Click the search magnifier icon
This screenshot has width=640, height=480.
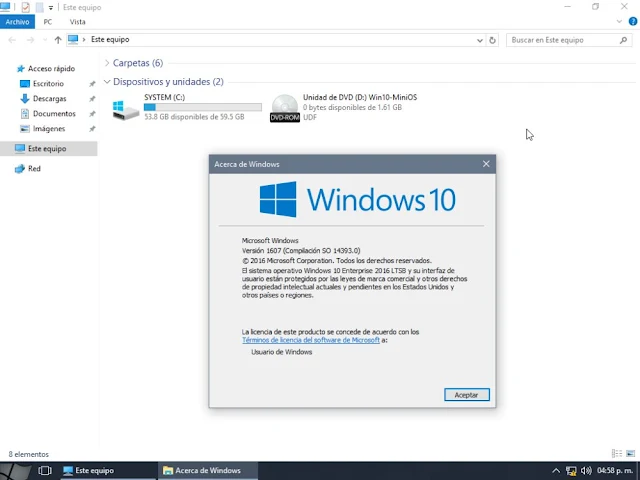623,40
